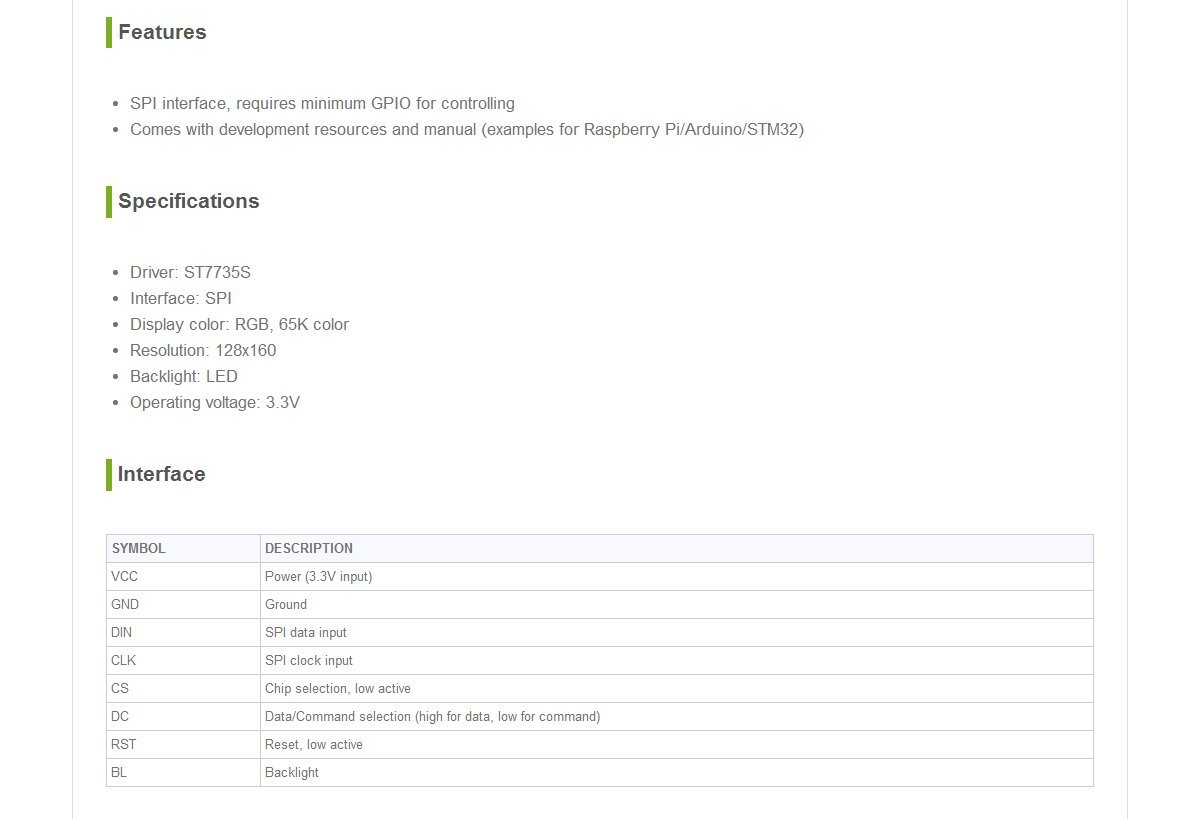Click the Features section heading

(162, 32)
